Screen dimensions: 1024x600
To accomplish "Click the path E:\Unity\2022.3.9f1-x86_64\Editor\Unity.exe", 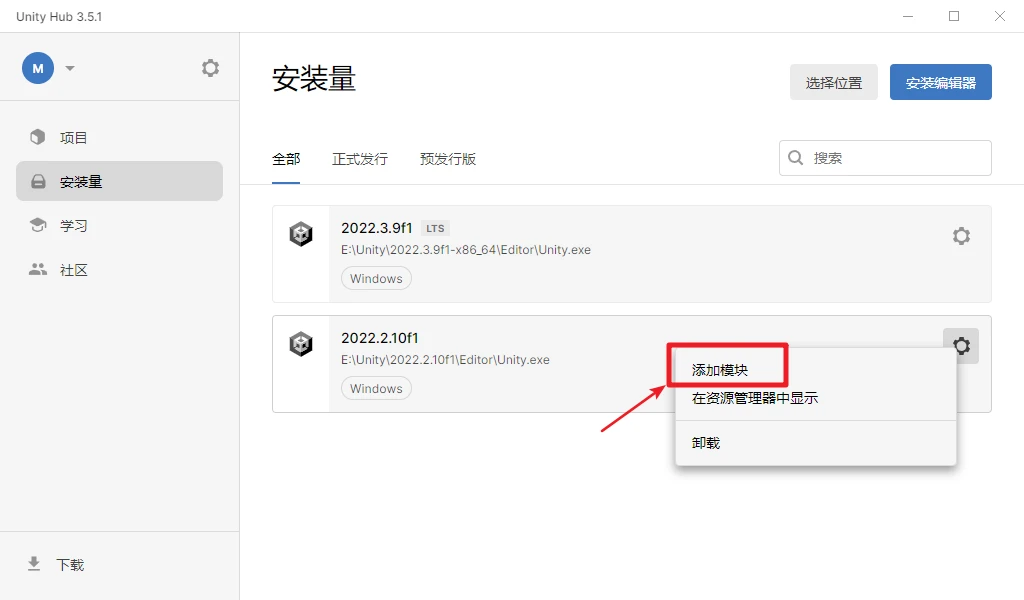I will pos(466,250).
